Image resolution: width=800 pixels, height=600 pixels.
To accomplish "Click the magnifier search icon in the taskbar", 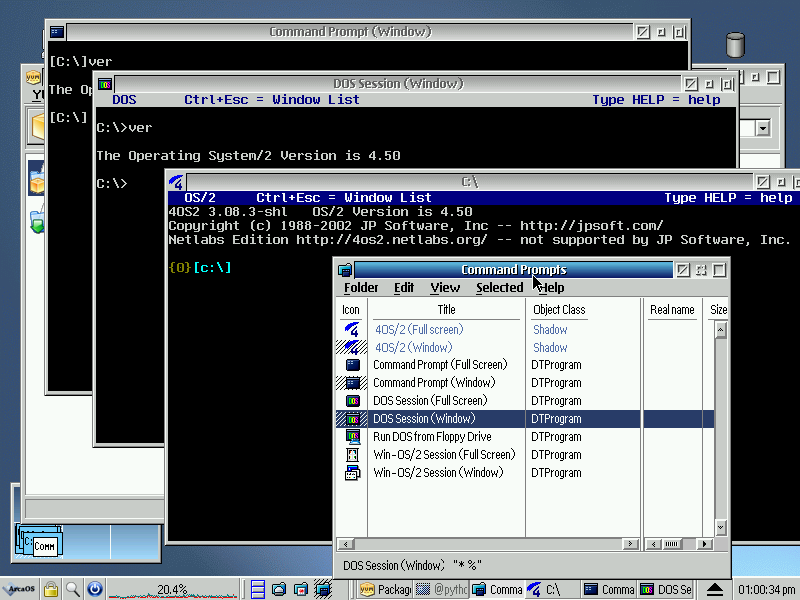I will coord(72,589).
